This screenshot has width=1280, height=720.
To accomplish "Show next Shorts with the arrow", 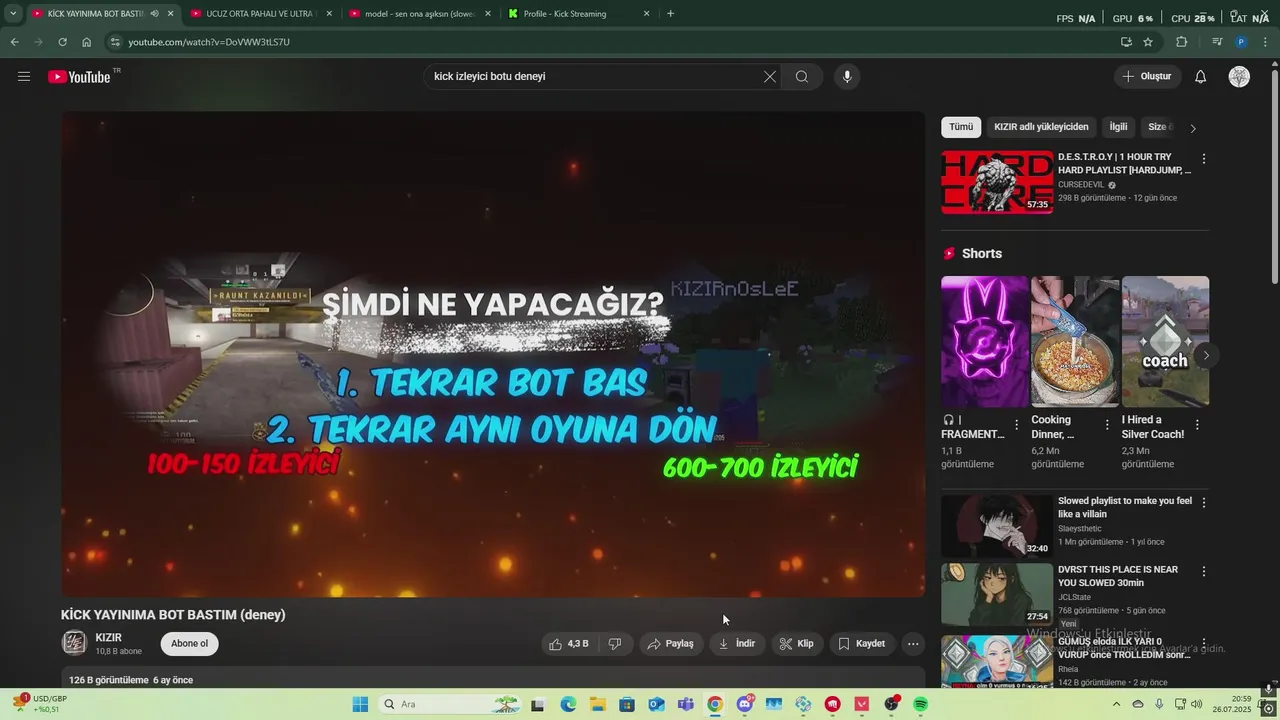I will point(1206,355).
